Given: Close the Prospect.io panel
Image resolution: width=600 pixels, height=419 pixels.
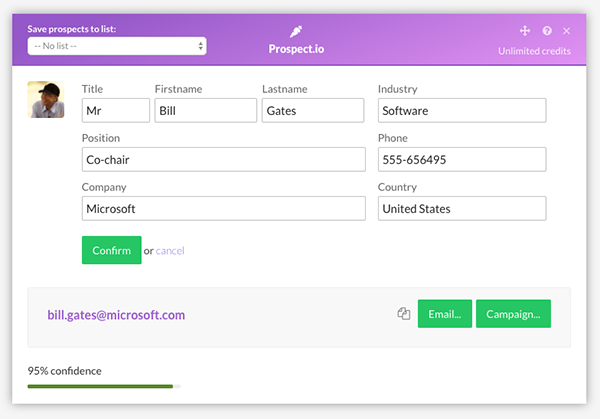Looking at the screenshot, I should (x=566, y=31).
